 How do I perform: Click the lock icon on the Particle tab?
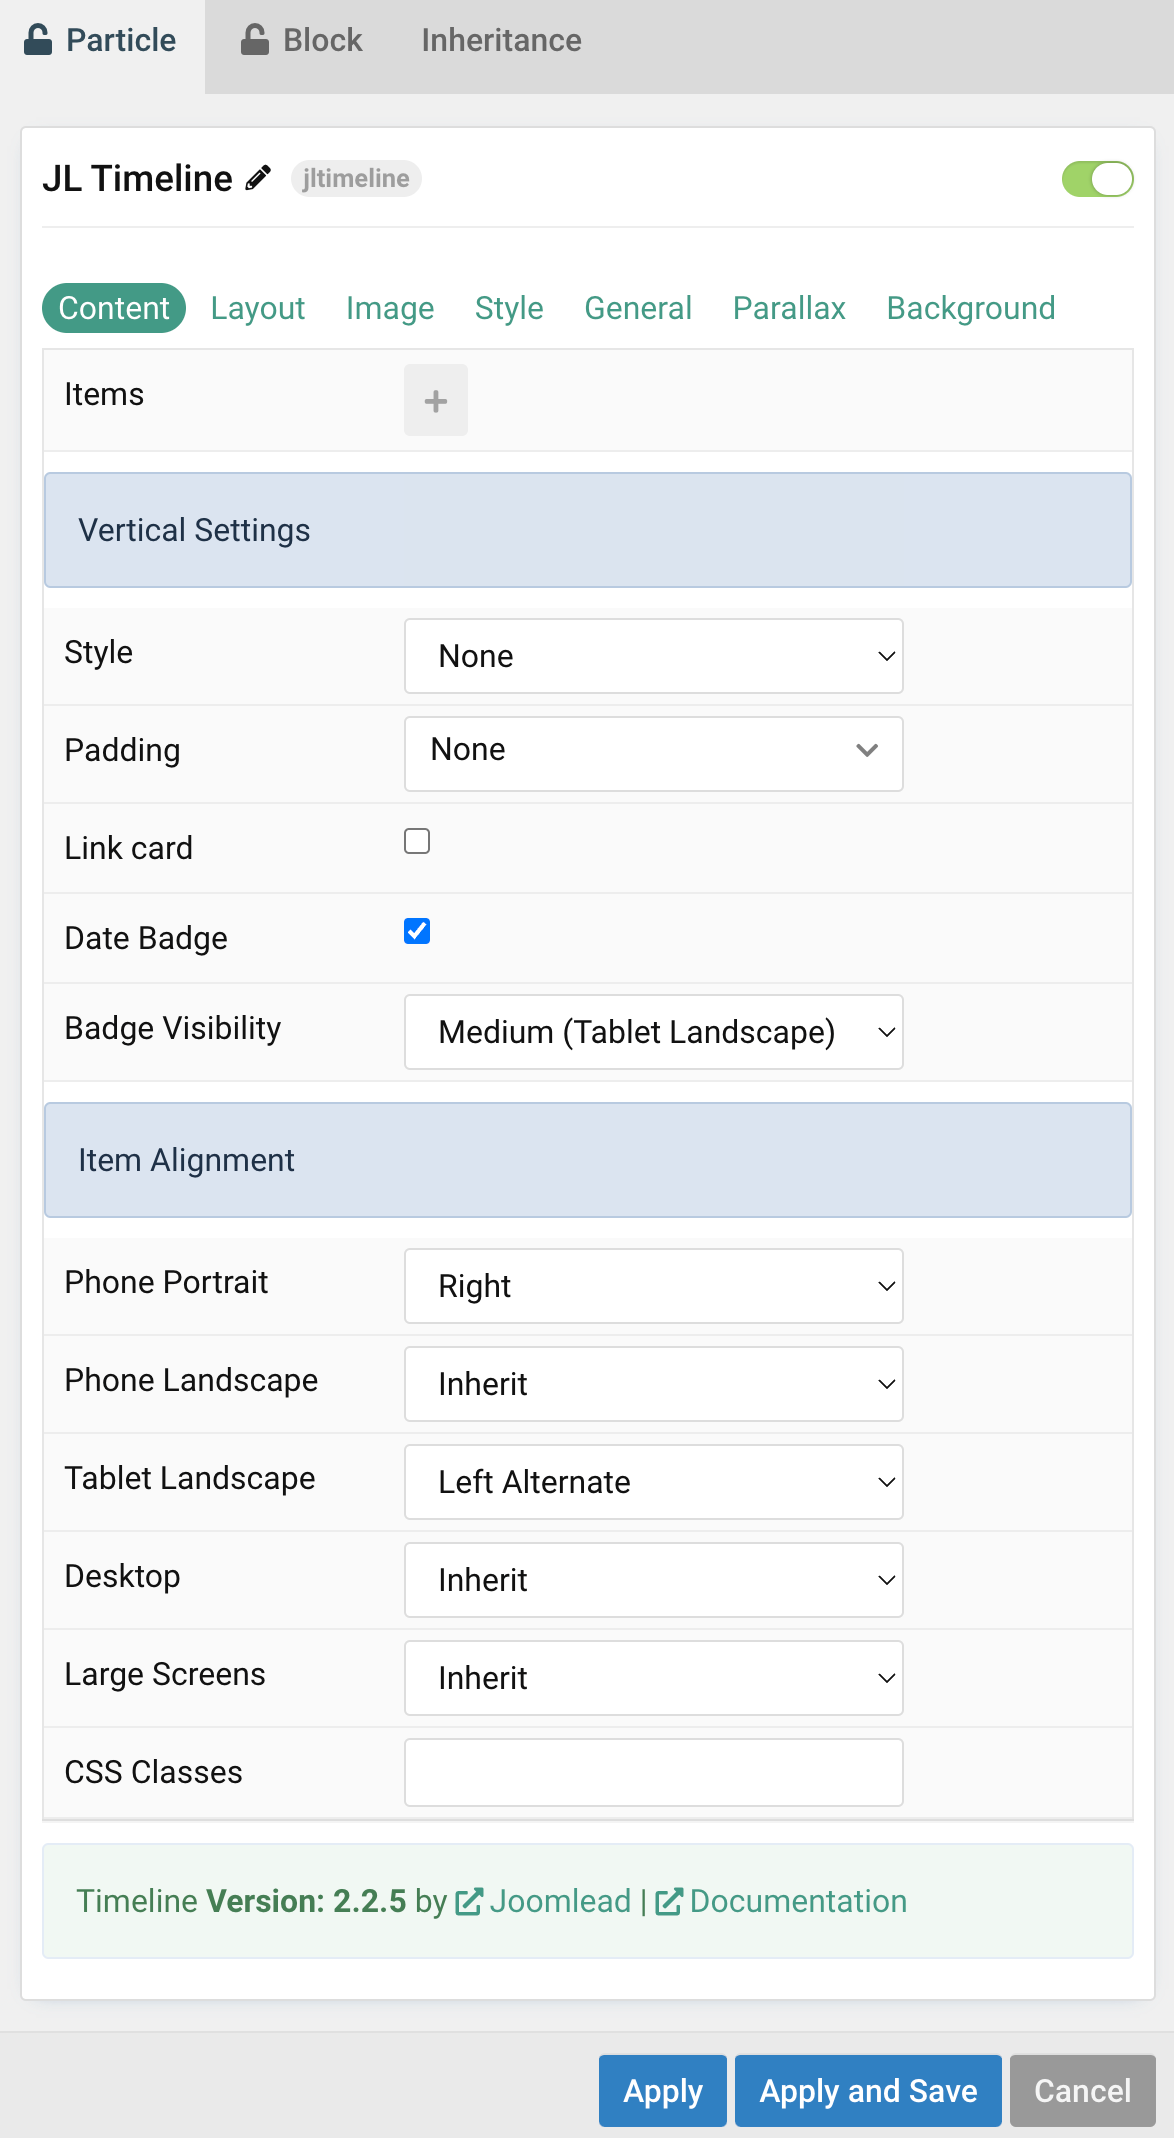point(36,39)
